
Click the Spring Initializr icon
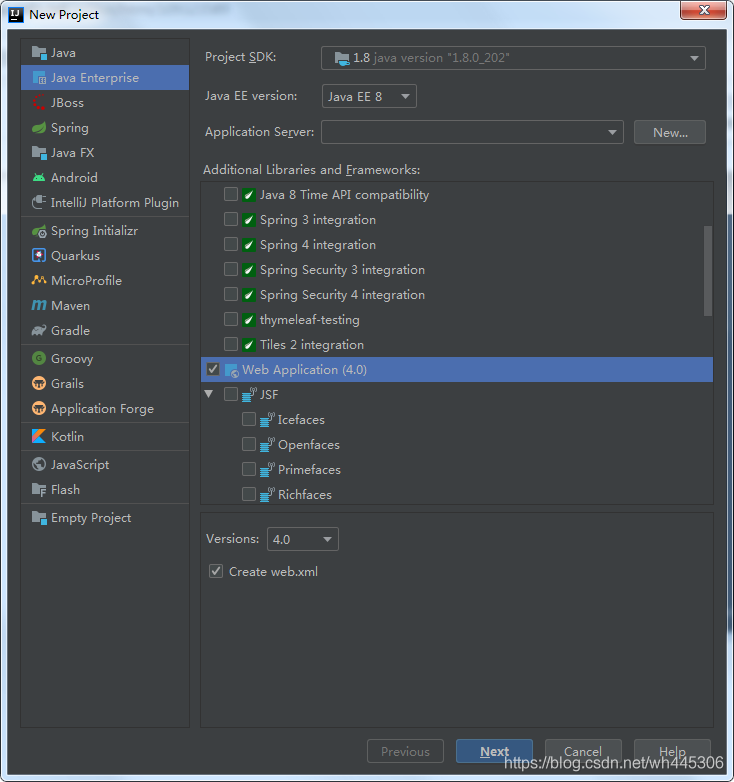(x=39, y=231)
